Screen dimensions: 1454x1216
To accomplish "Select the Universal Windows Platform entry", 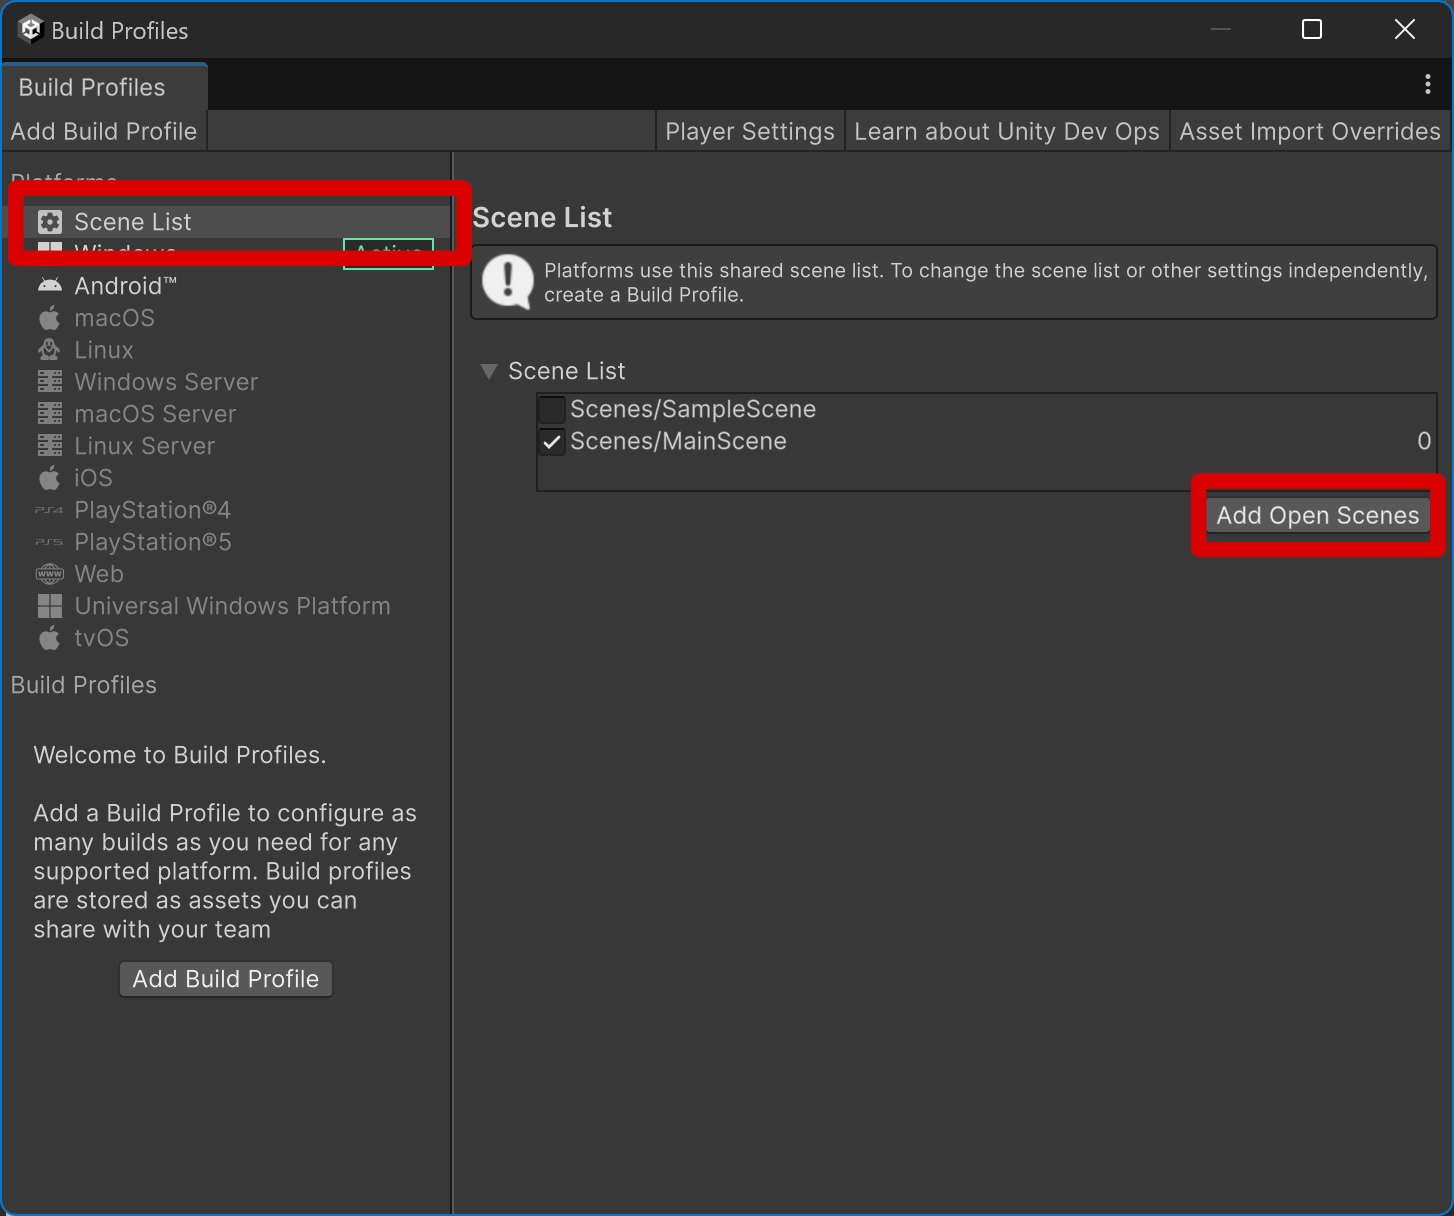I will [228, 606].
